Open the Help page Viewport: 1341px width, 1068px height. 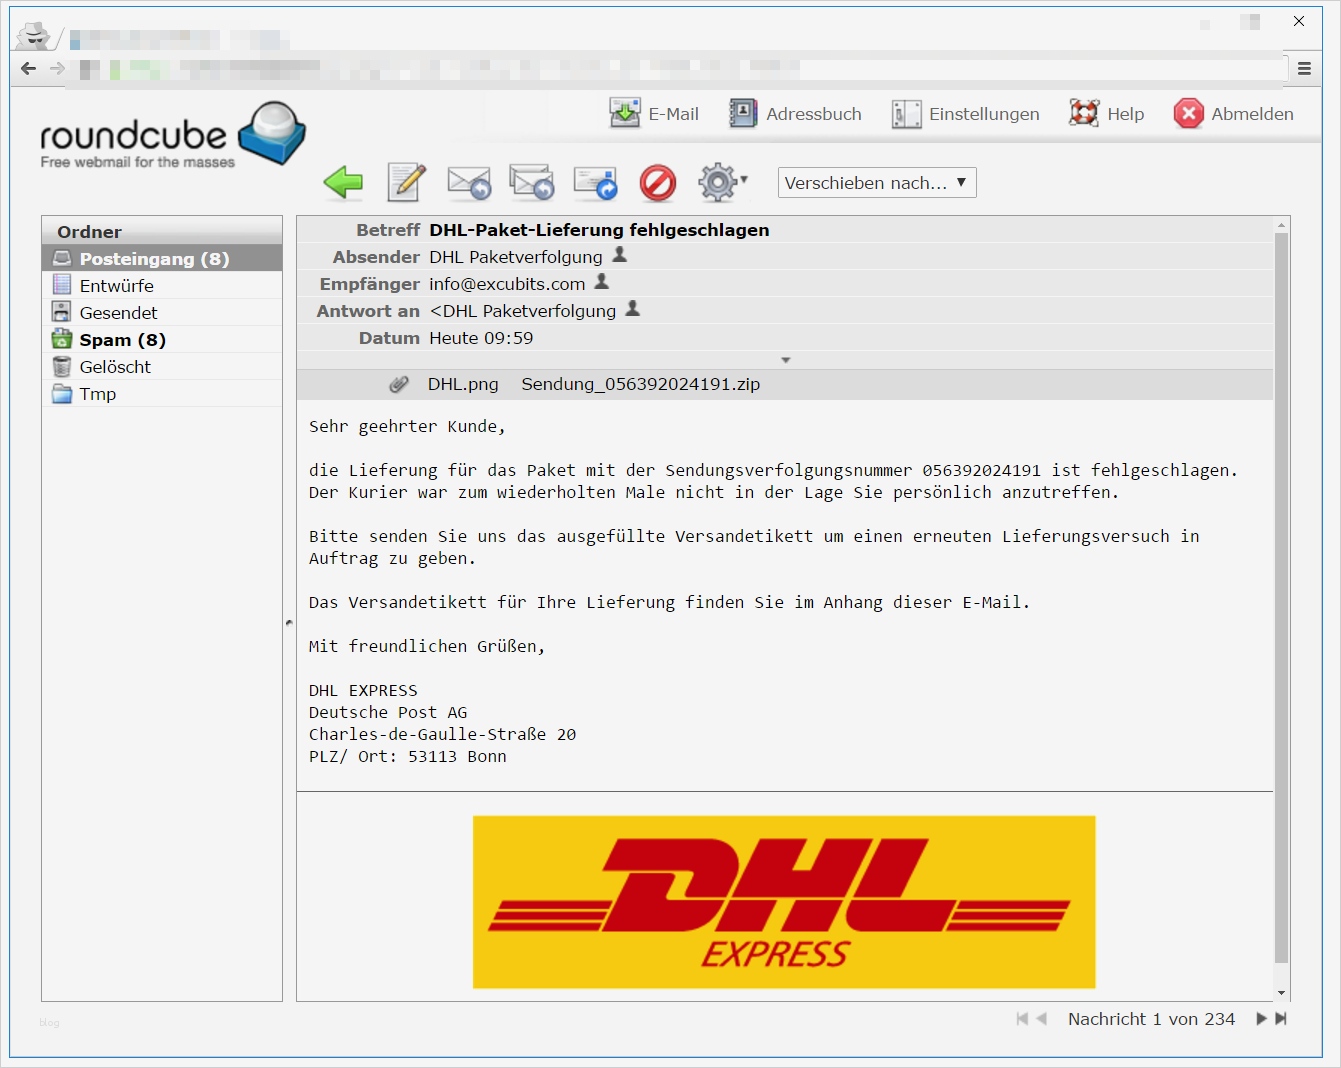[x=1107, y=114]
